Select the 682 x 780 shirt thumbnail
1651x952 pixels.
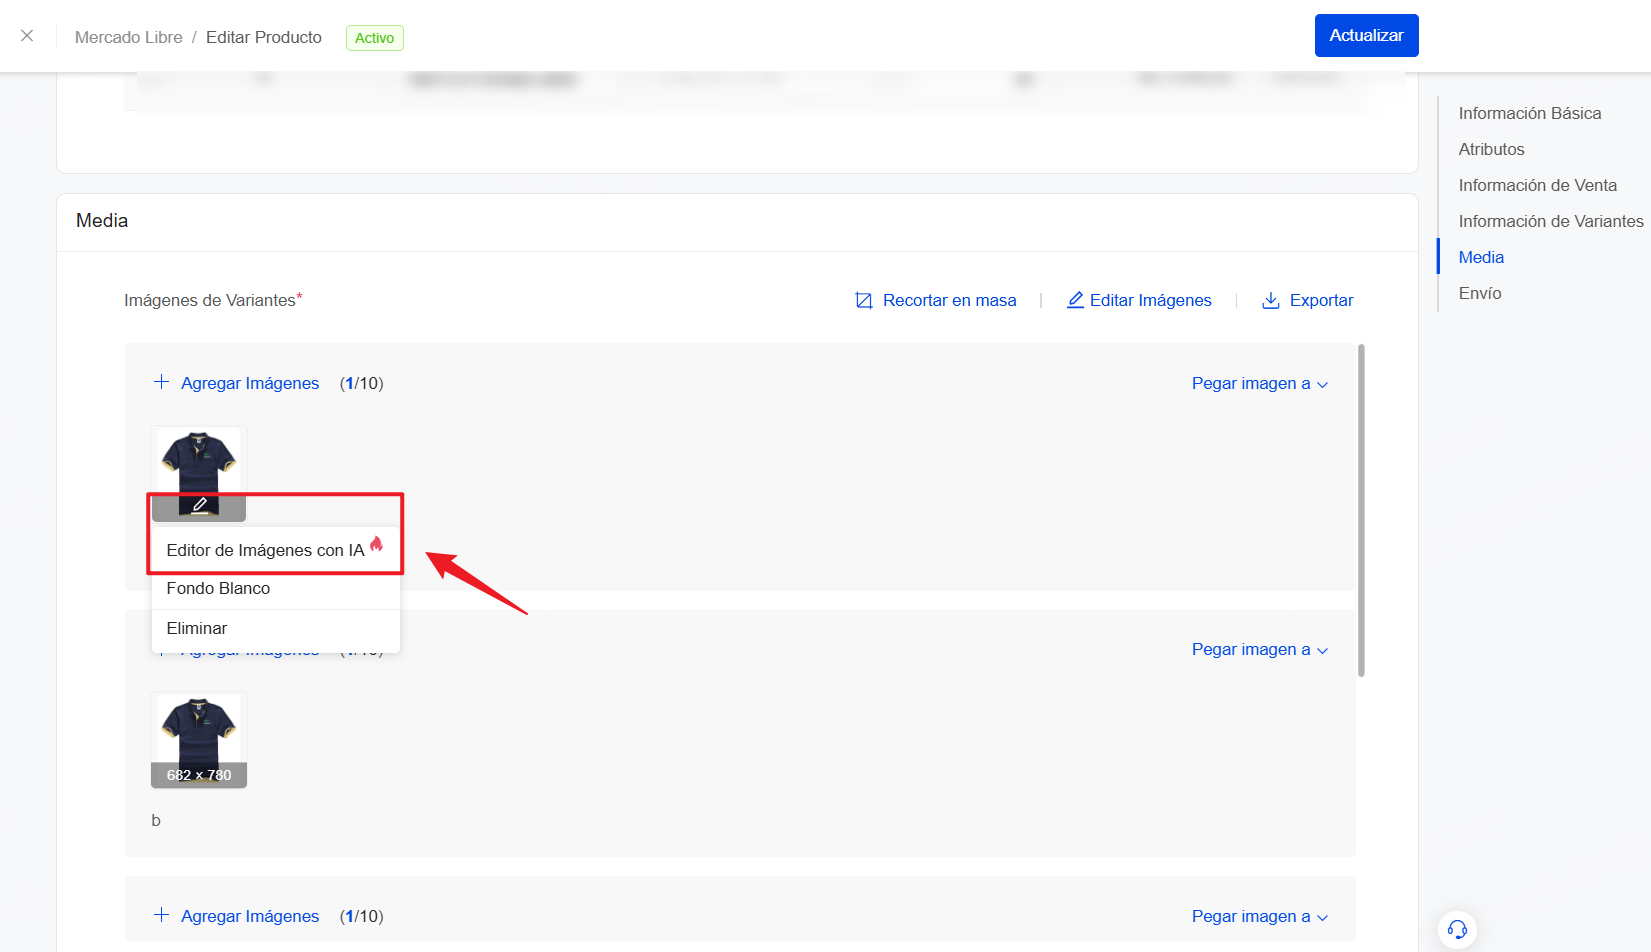click(x=199, y=739)
